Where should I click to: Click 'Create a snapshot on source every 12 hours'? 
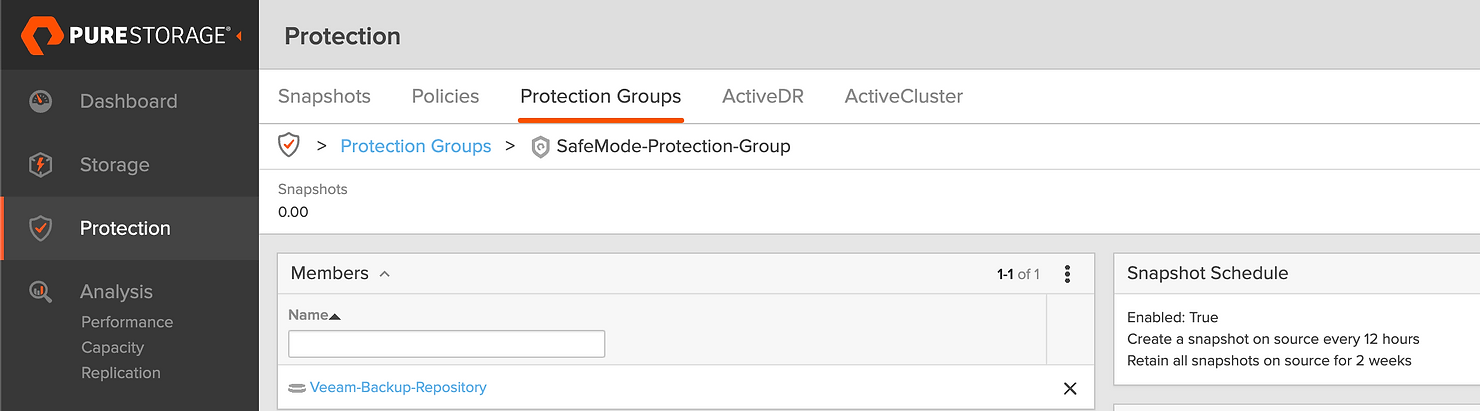point(1273,339)
